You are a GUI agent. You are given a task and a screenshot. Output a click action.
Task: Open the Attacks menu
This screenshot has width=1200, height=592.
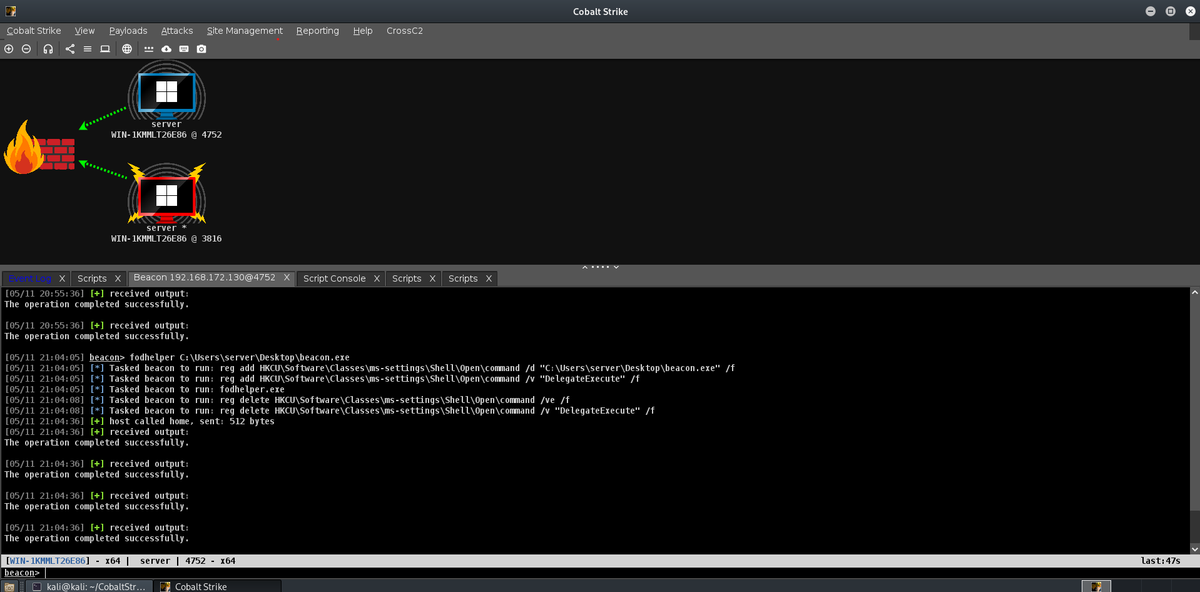click(177, 31)
